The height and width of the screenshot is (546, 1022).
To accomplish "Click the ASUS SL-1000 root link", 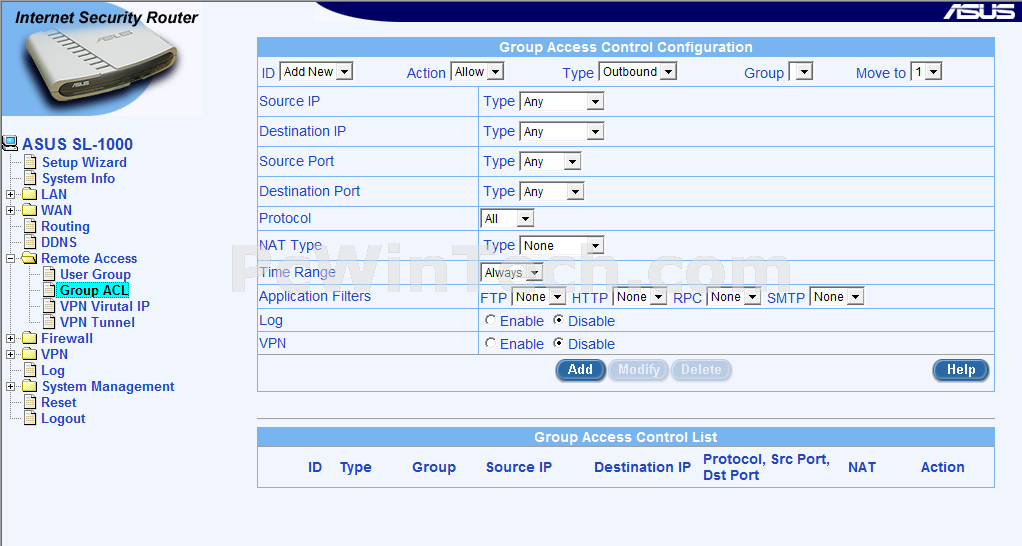I will click(x=78, y=144).
